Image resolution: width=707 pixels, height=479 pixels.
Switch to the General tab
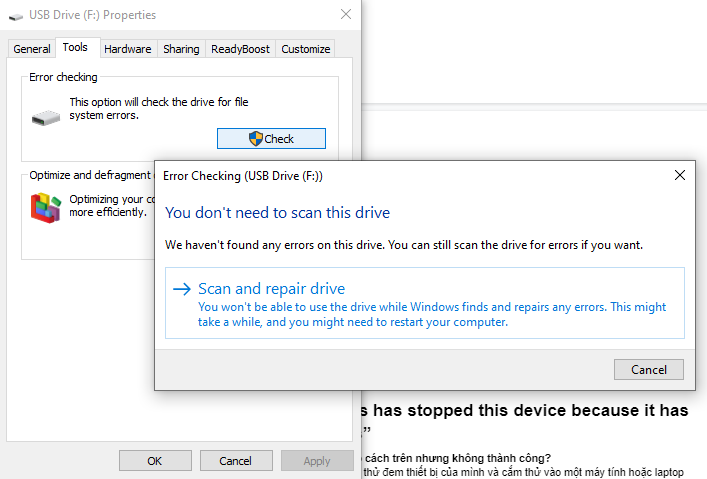click(32, 49)
